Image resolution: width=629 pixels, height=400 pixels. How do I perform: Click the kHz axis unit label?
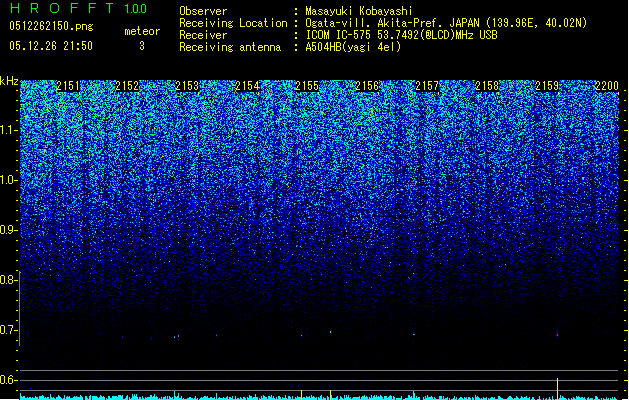9,81
